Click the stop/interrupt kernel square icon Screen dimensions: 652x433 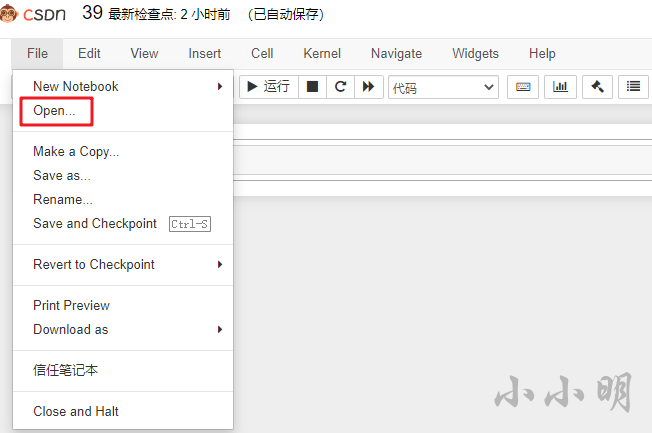click(x=312, y=87)
